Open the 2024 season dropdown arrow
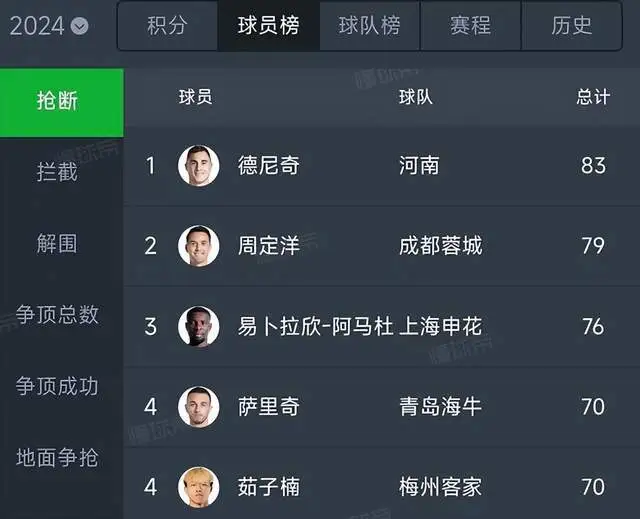 click(79, 26)
